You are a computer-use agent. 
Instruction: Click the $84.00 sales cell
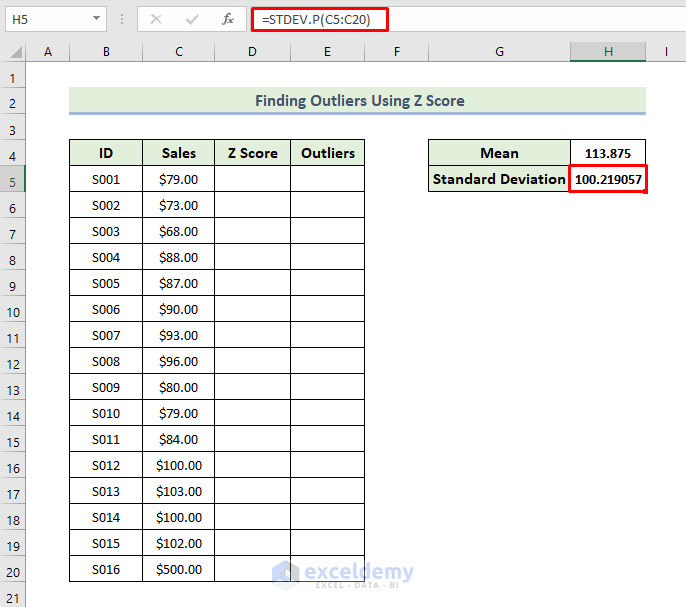click(x=178, y=439)
